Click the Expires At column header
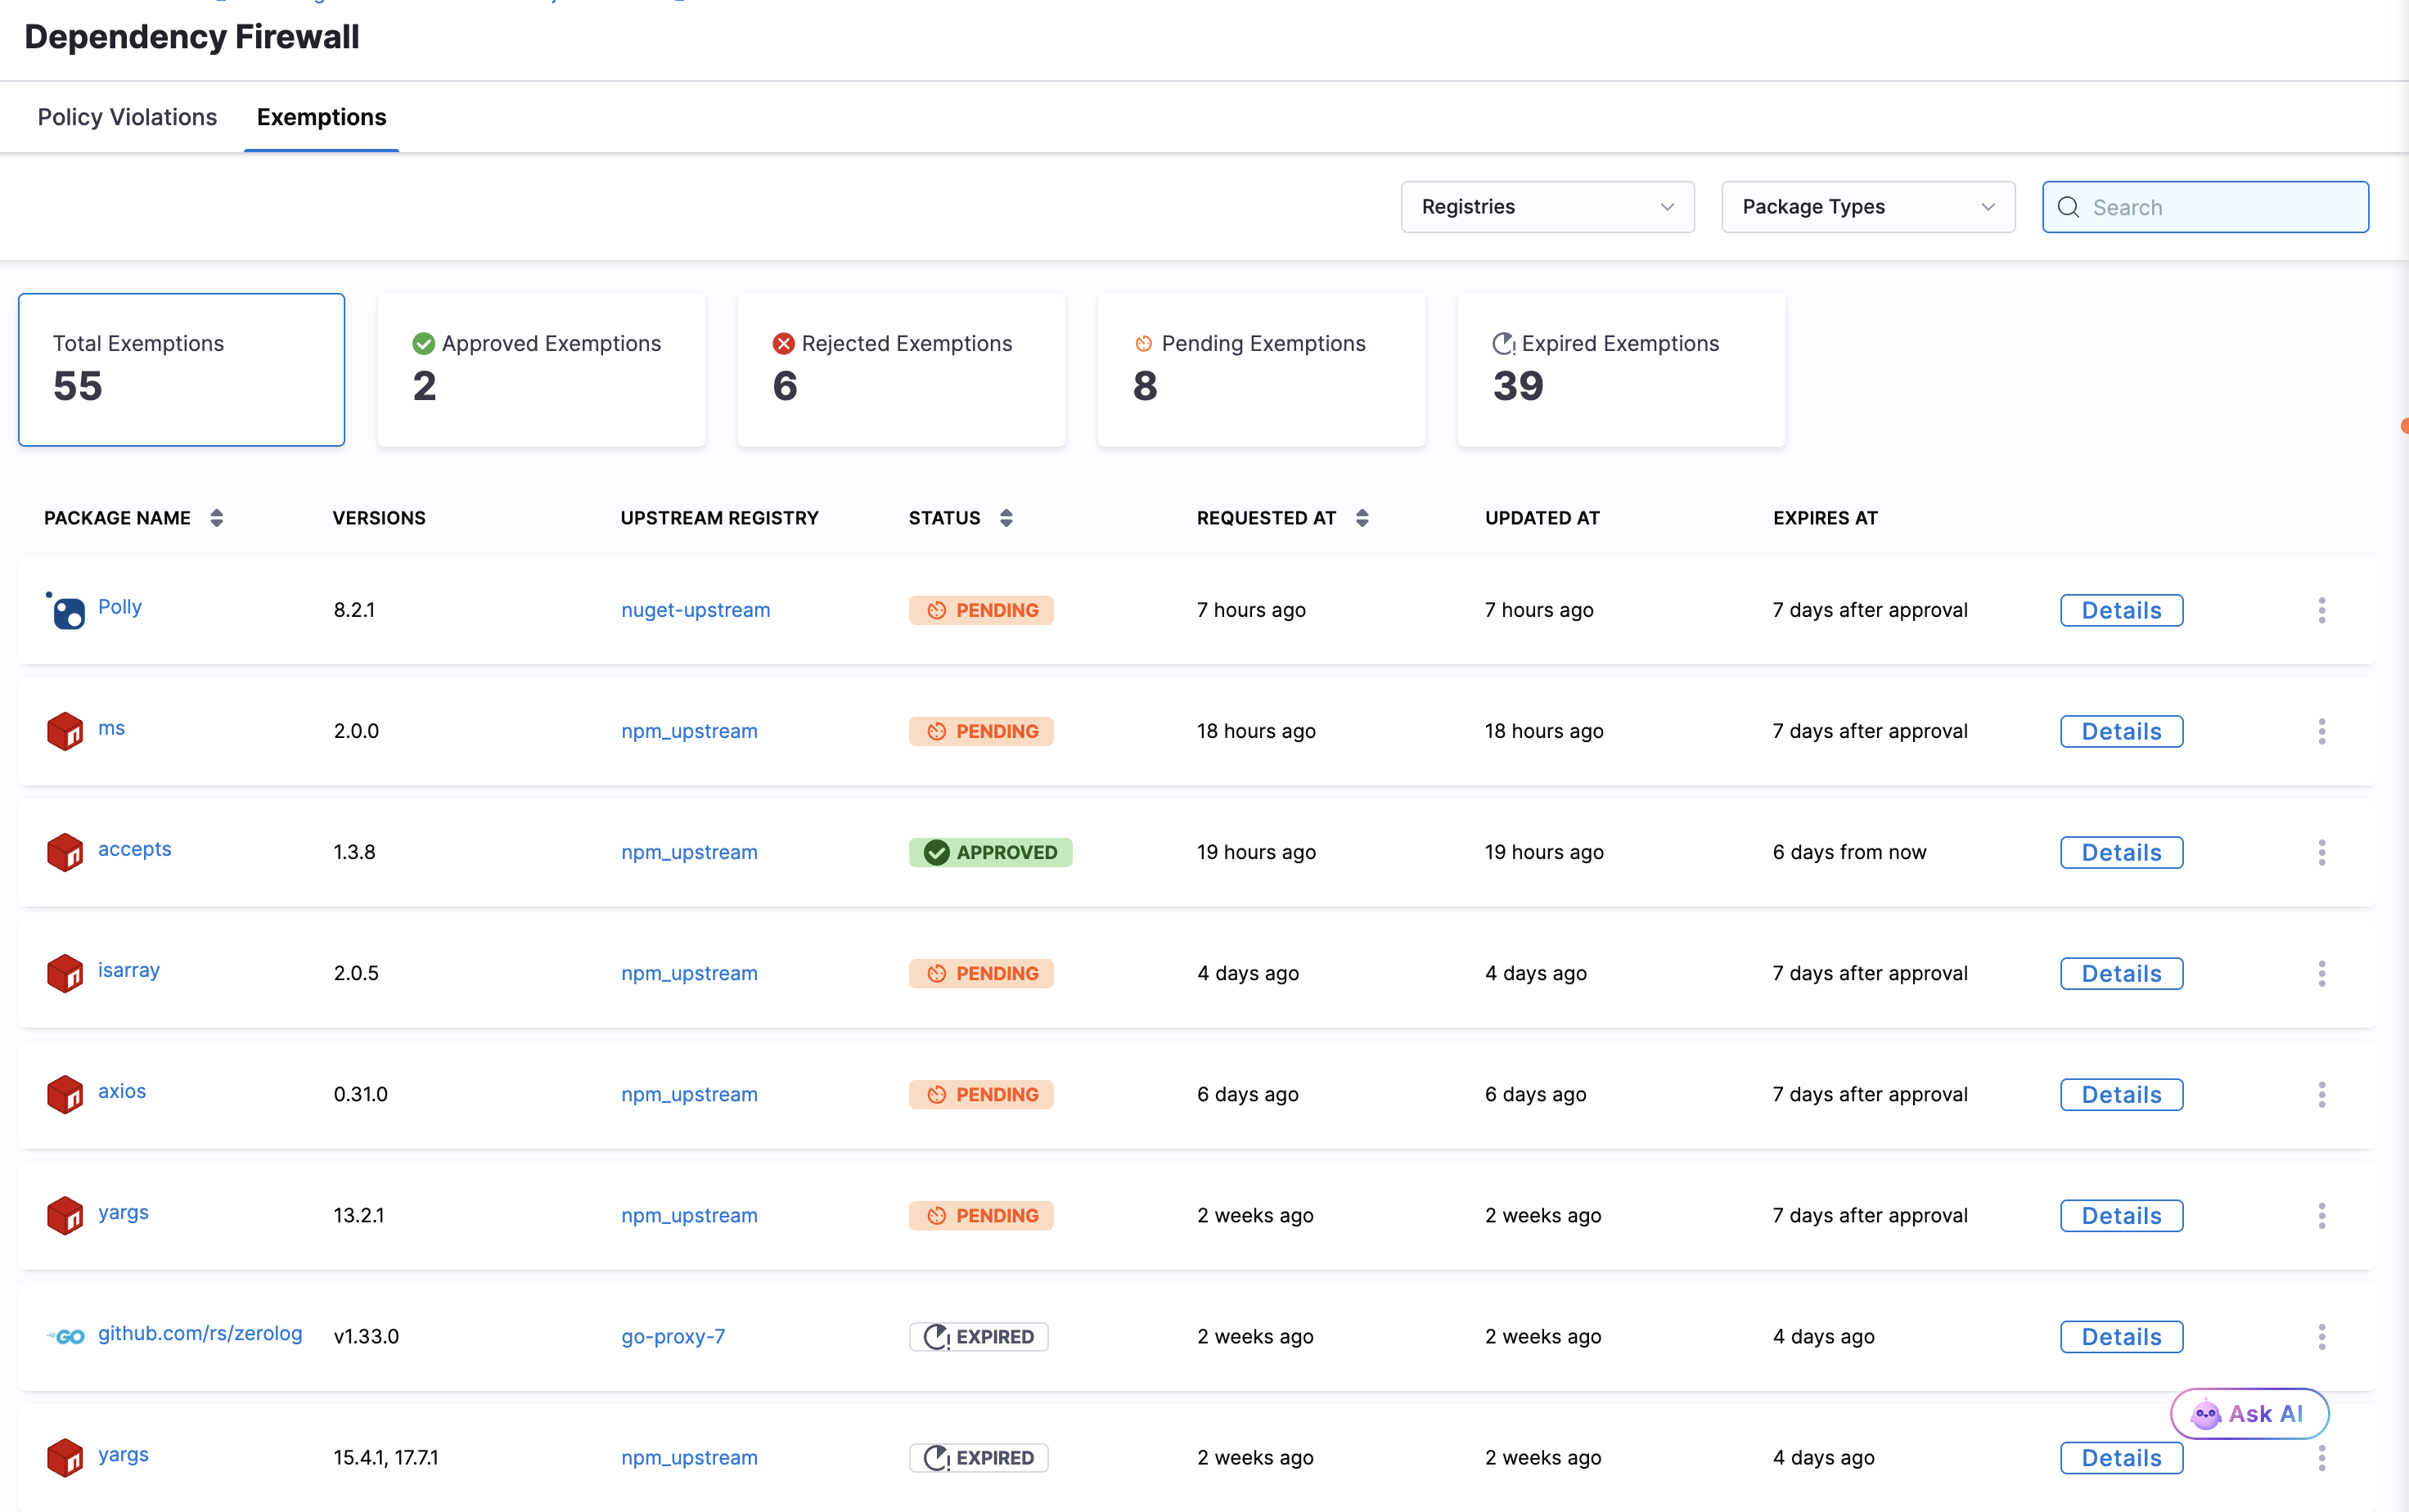This screenshot has width=2409, height=1512. [1825, 518]
